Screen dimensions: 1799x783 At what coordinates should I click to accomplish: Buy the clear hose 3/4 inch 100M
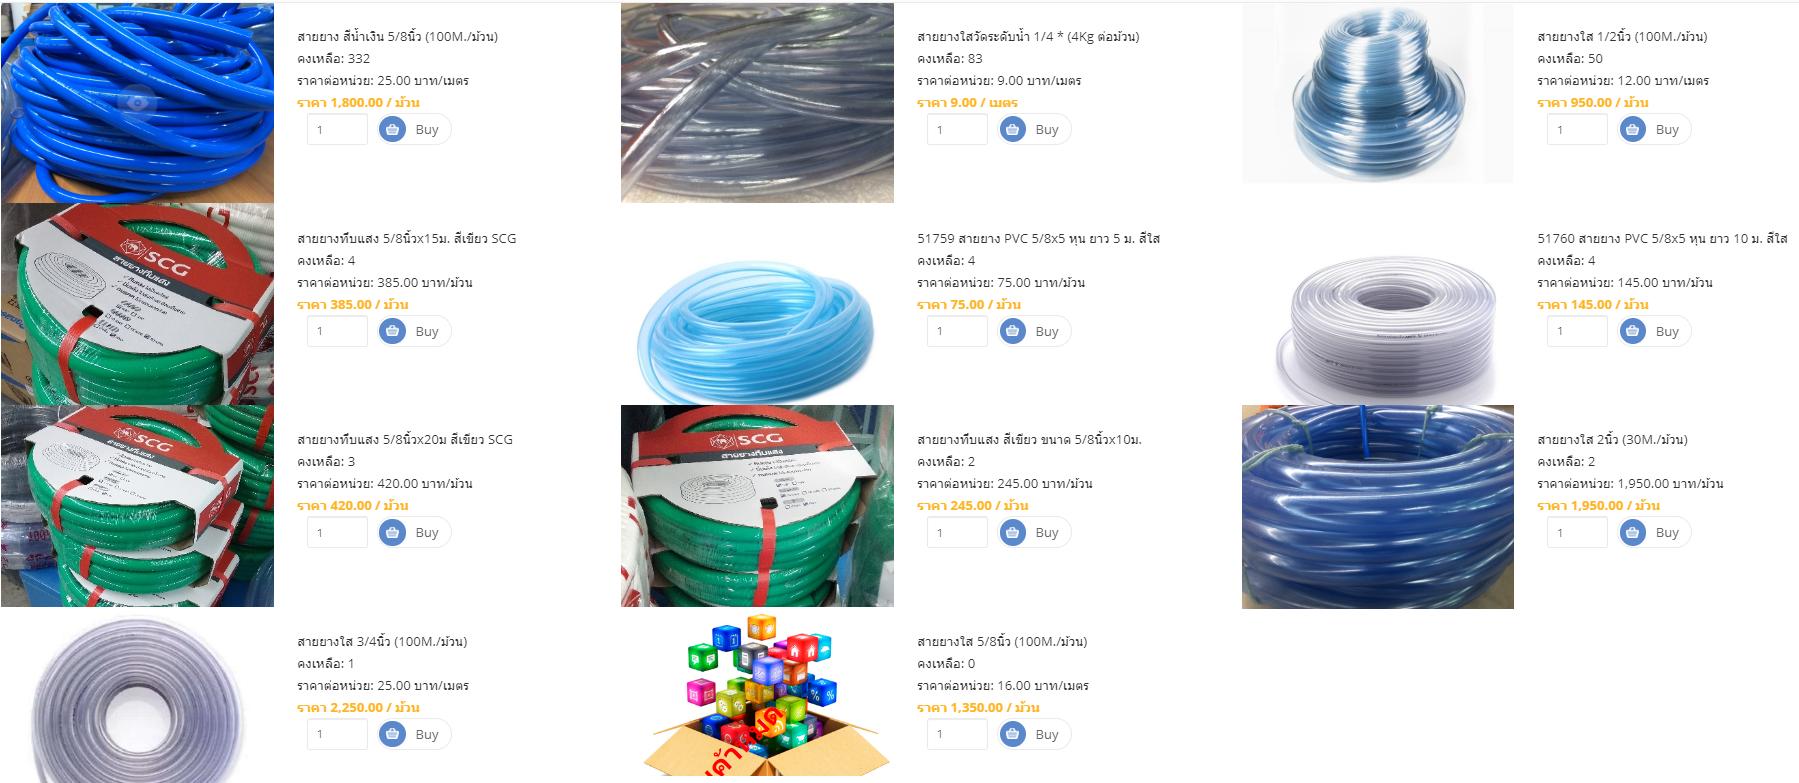pos(414,734)
